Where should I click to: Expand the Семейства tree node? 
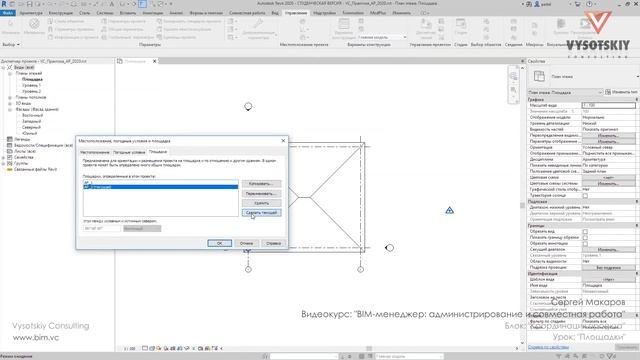3,157
